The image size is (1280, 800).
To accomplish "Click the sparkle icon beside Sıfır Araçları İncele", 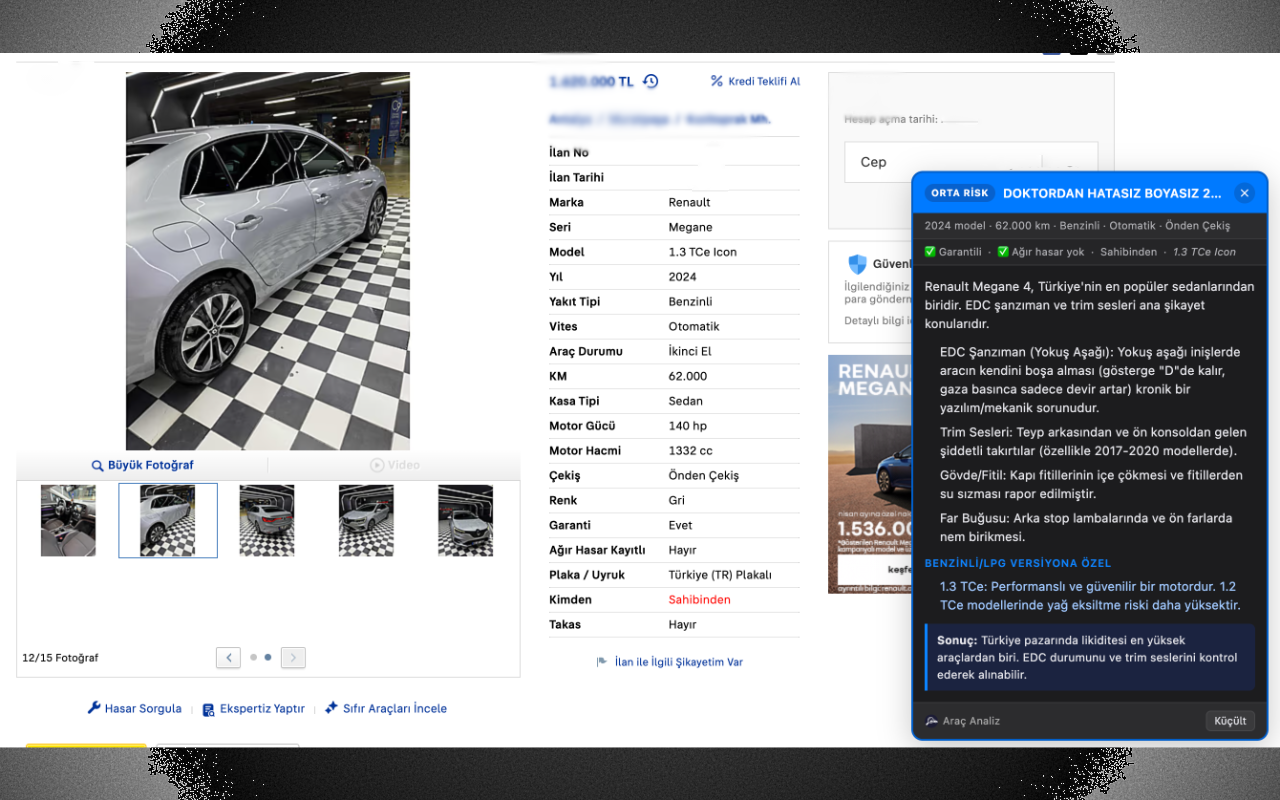I will pyautogui.click(x=330, y=709).
